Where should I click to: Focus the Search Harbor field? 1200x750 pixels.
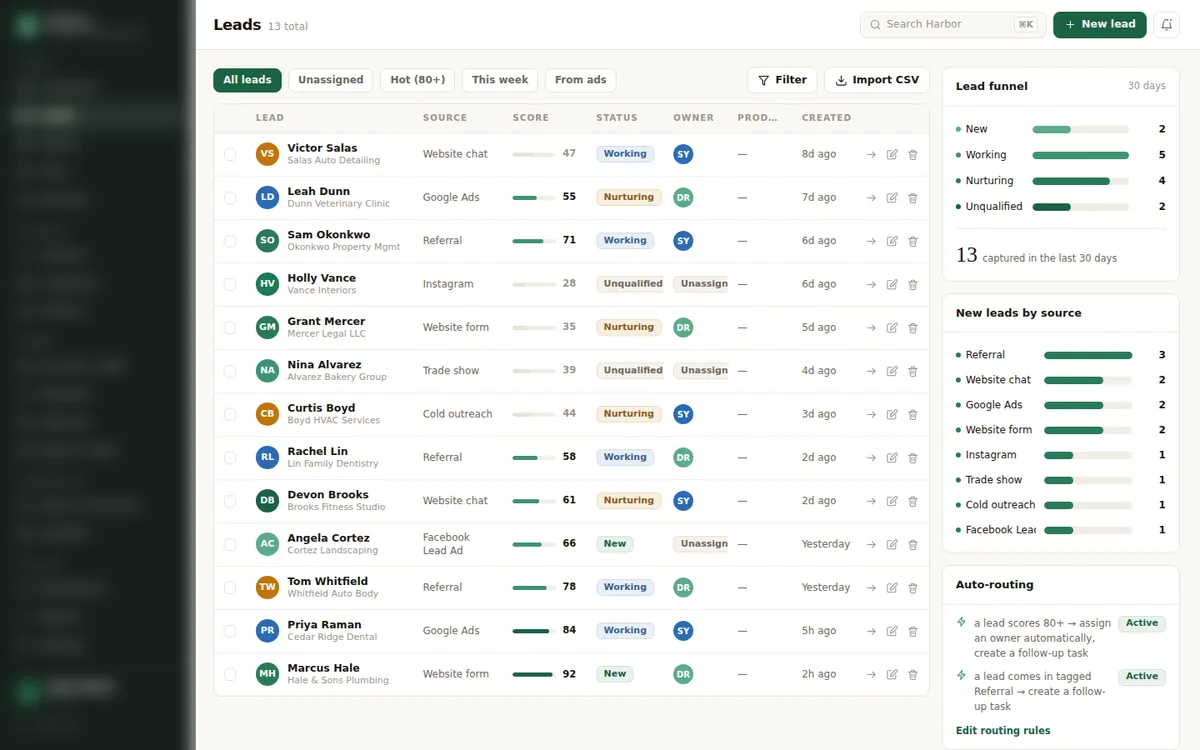[953, 24]
